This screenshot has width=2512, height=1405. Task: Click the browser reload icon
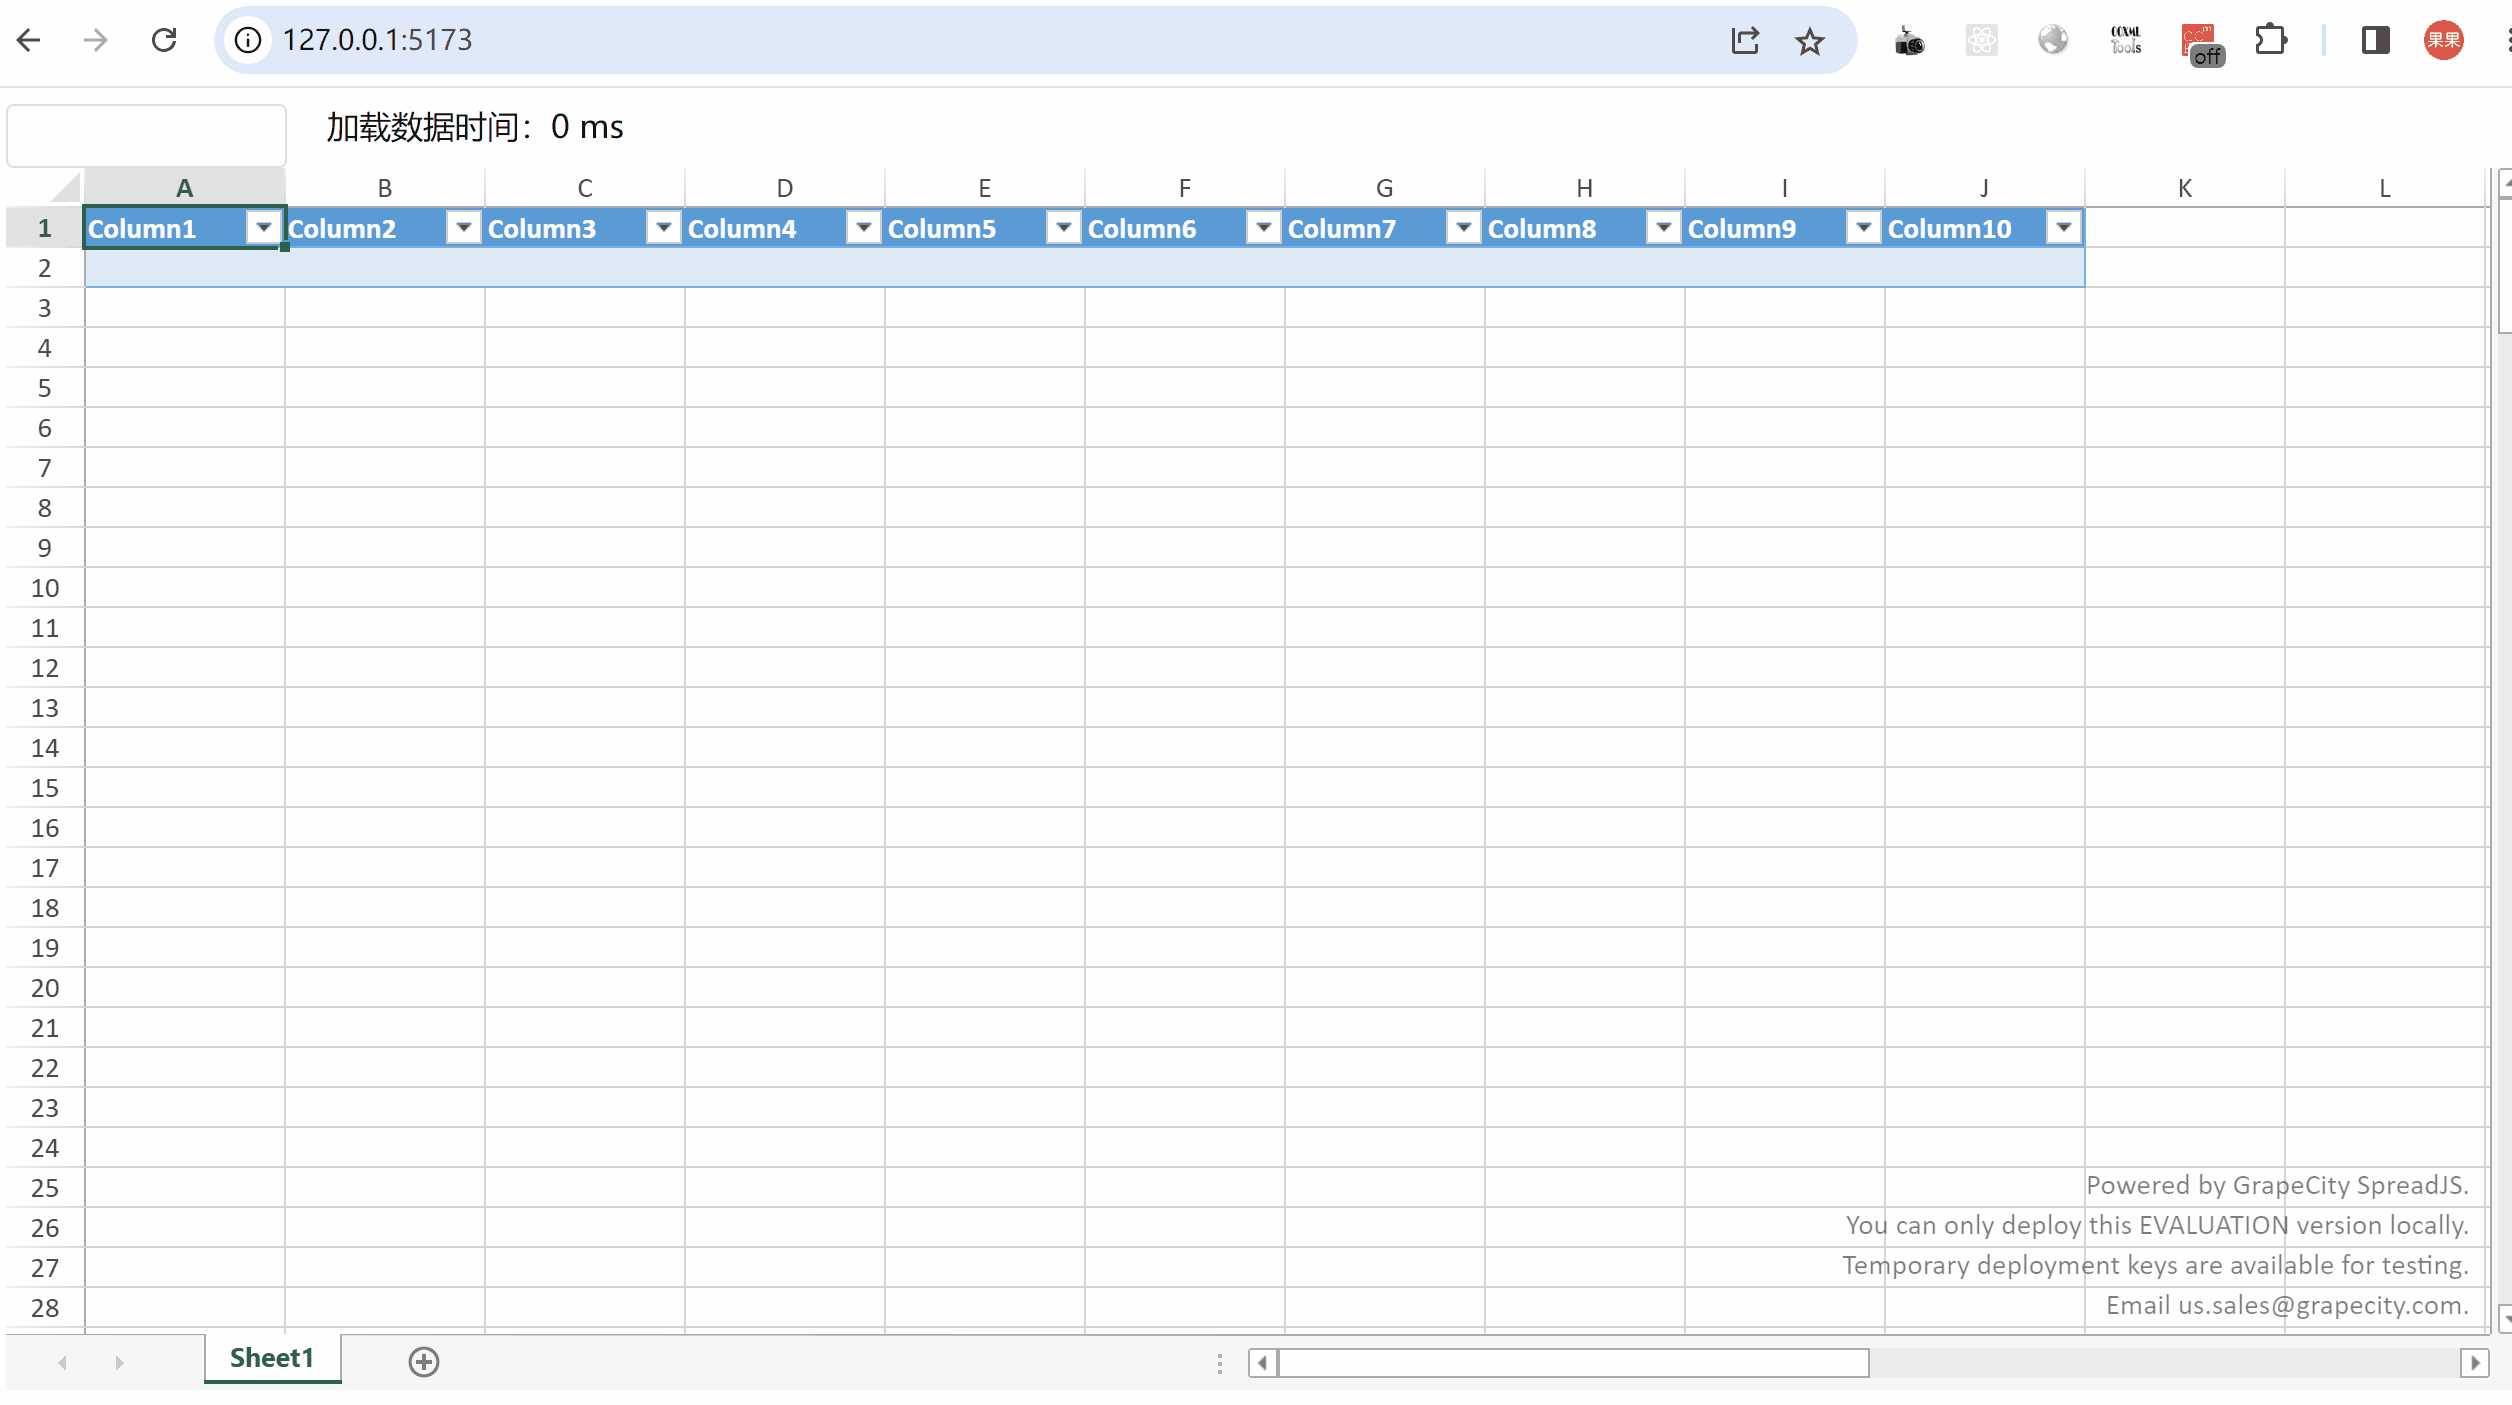click(x=164, y=40)
